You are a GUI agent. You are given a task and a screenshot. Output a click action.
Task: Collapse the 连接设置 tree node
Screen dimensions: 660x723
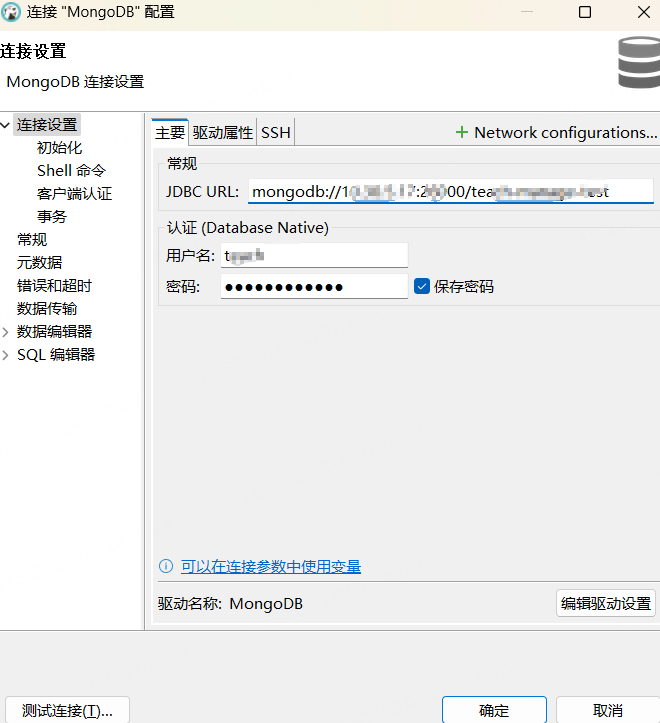point(6,125)
